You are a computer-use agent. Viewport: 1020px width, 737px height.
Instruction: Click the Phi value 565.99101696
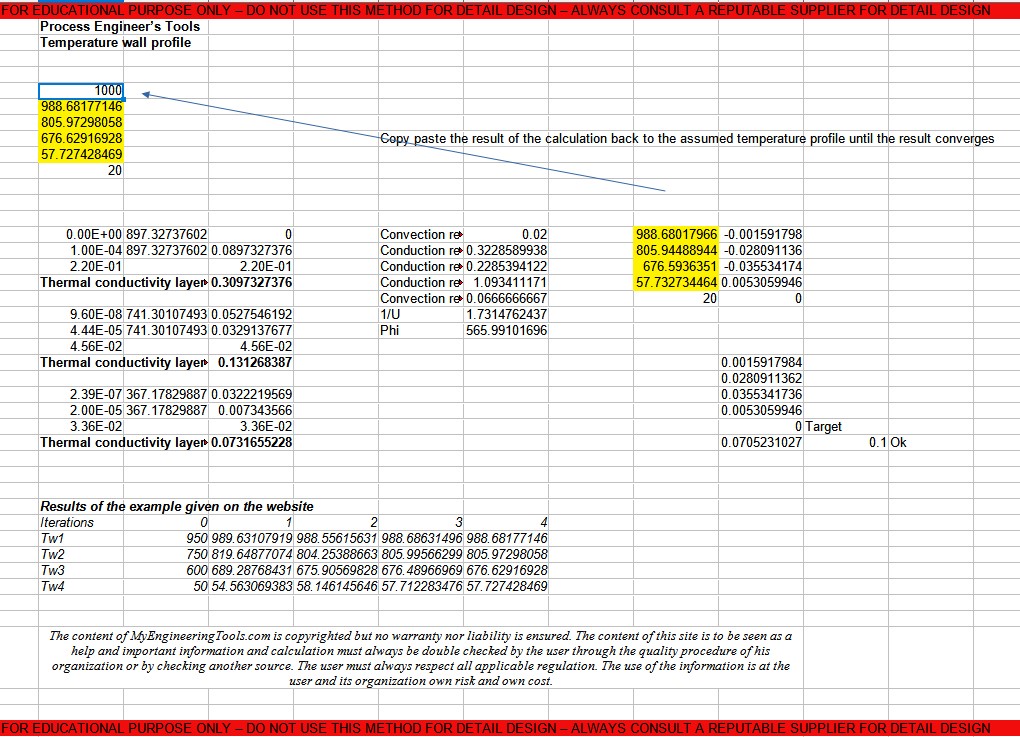pyautogui.click(x=506, y=330)
